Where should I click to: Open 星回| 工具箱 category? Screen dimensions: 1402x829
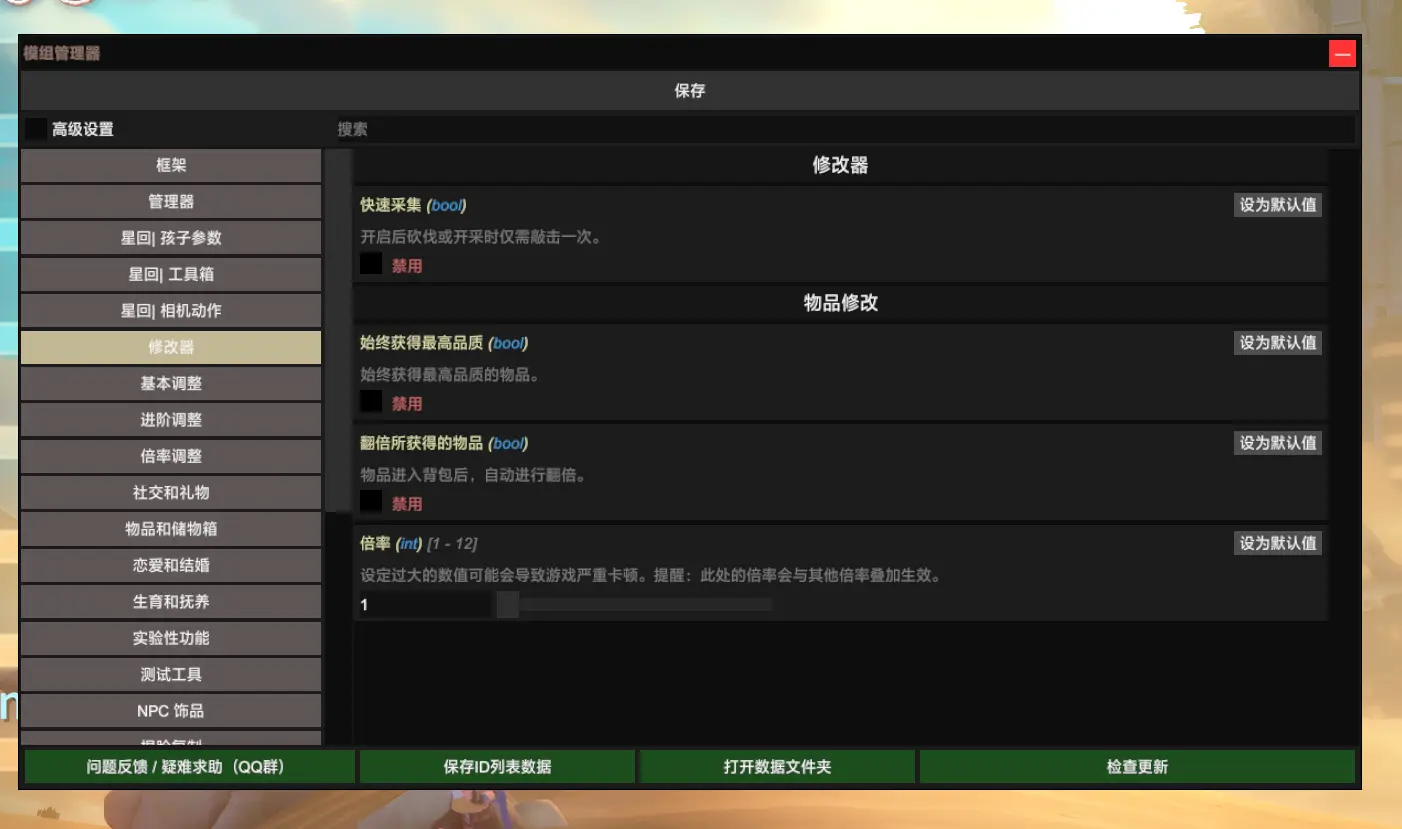(x=171, y=275)
